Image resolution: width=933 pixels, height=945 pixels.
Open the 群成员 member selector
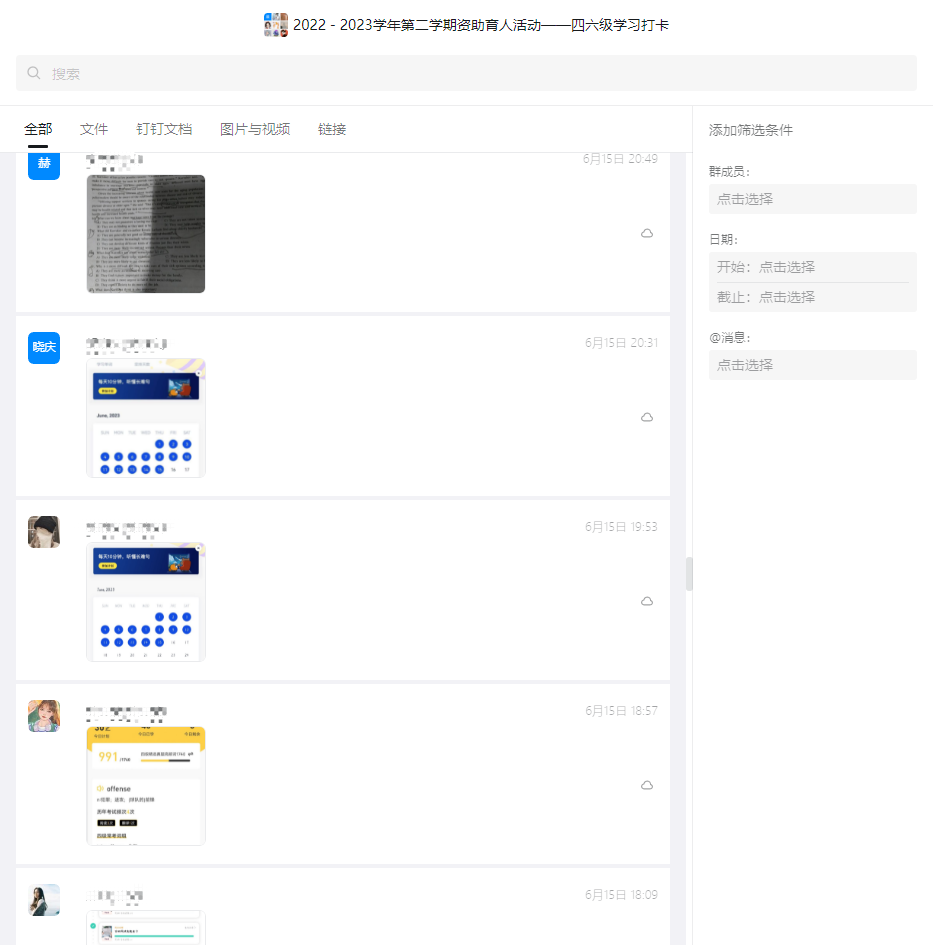pos(812,199)
